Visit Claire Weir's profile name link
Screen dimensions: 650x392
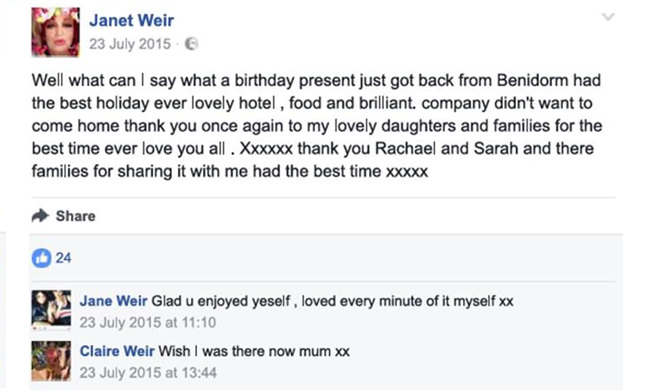tap(117, 351)
